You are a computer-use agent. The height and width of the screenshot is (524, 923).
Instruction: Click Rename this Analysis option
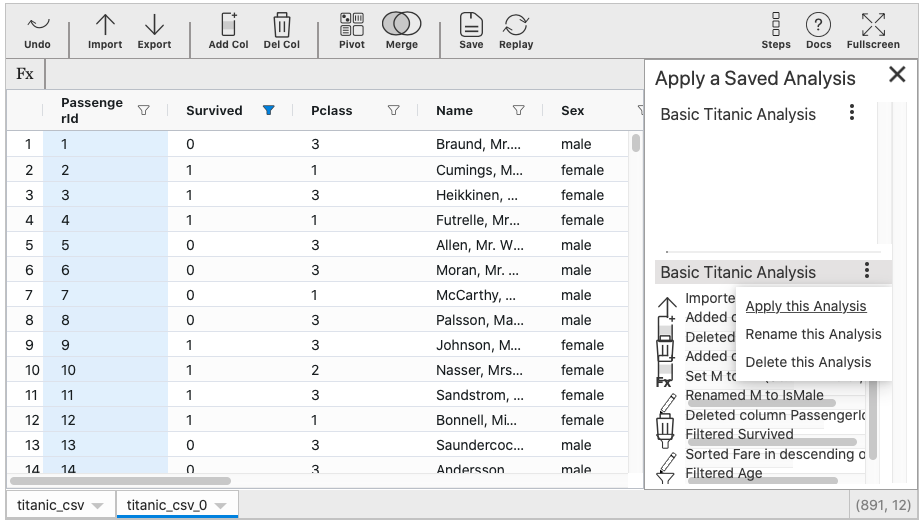click(x=813, y=334)
